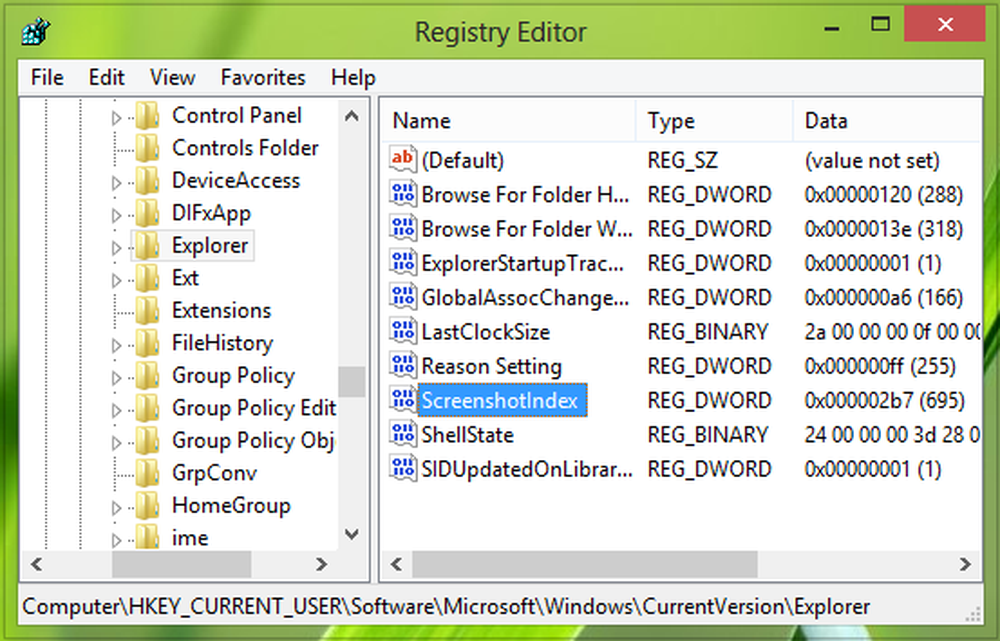Open the Favorites menu
The image size is (1000, 641).
coord(263,78)
